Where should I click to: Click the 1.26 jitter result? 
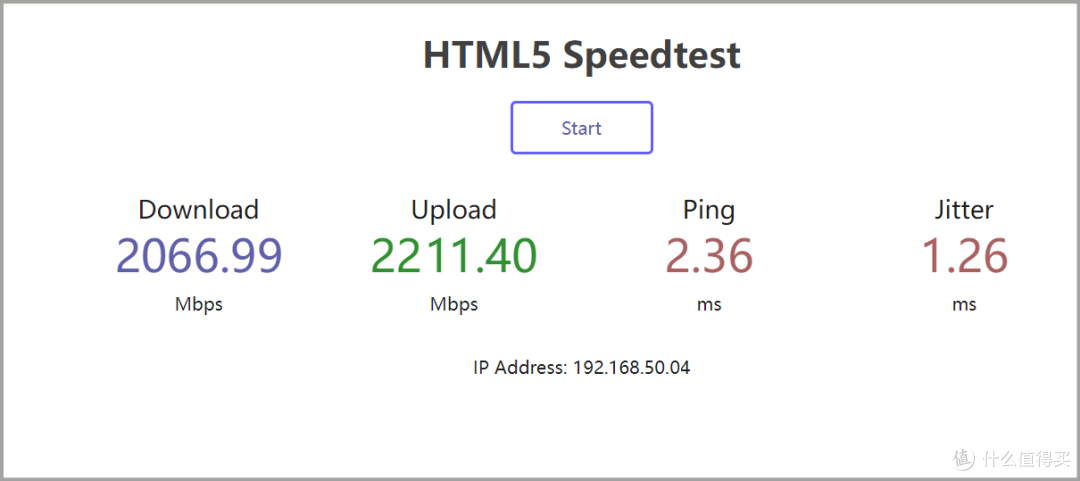coord(964,256)
